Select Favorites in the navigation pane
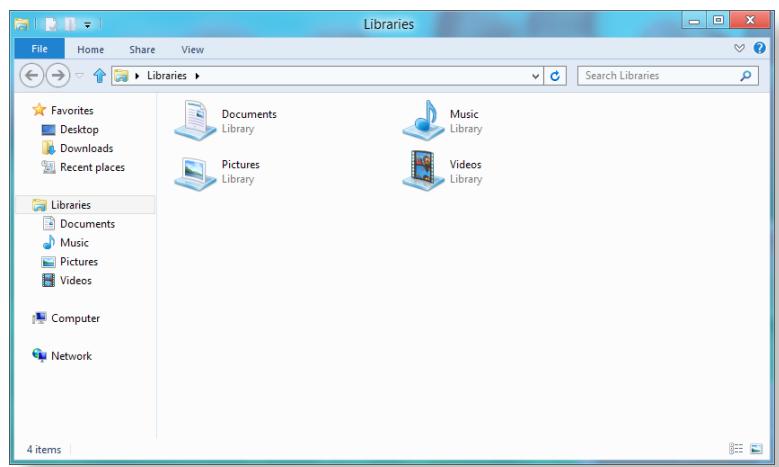The width and height of the screenshot is (779, 467). tap(72, 110)
